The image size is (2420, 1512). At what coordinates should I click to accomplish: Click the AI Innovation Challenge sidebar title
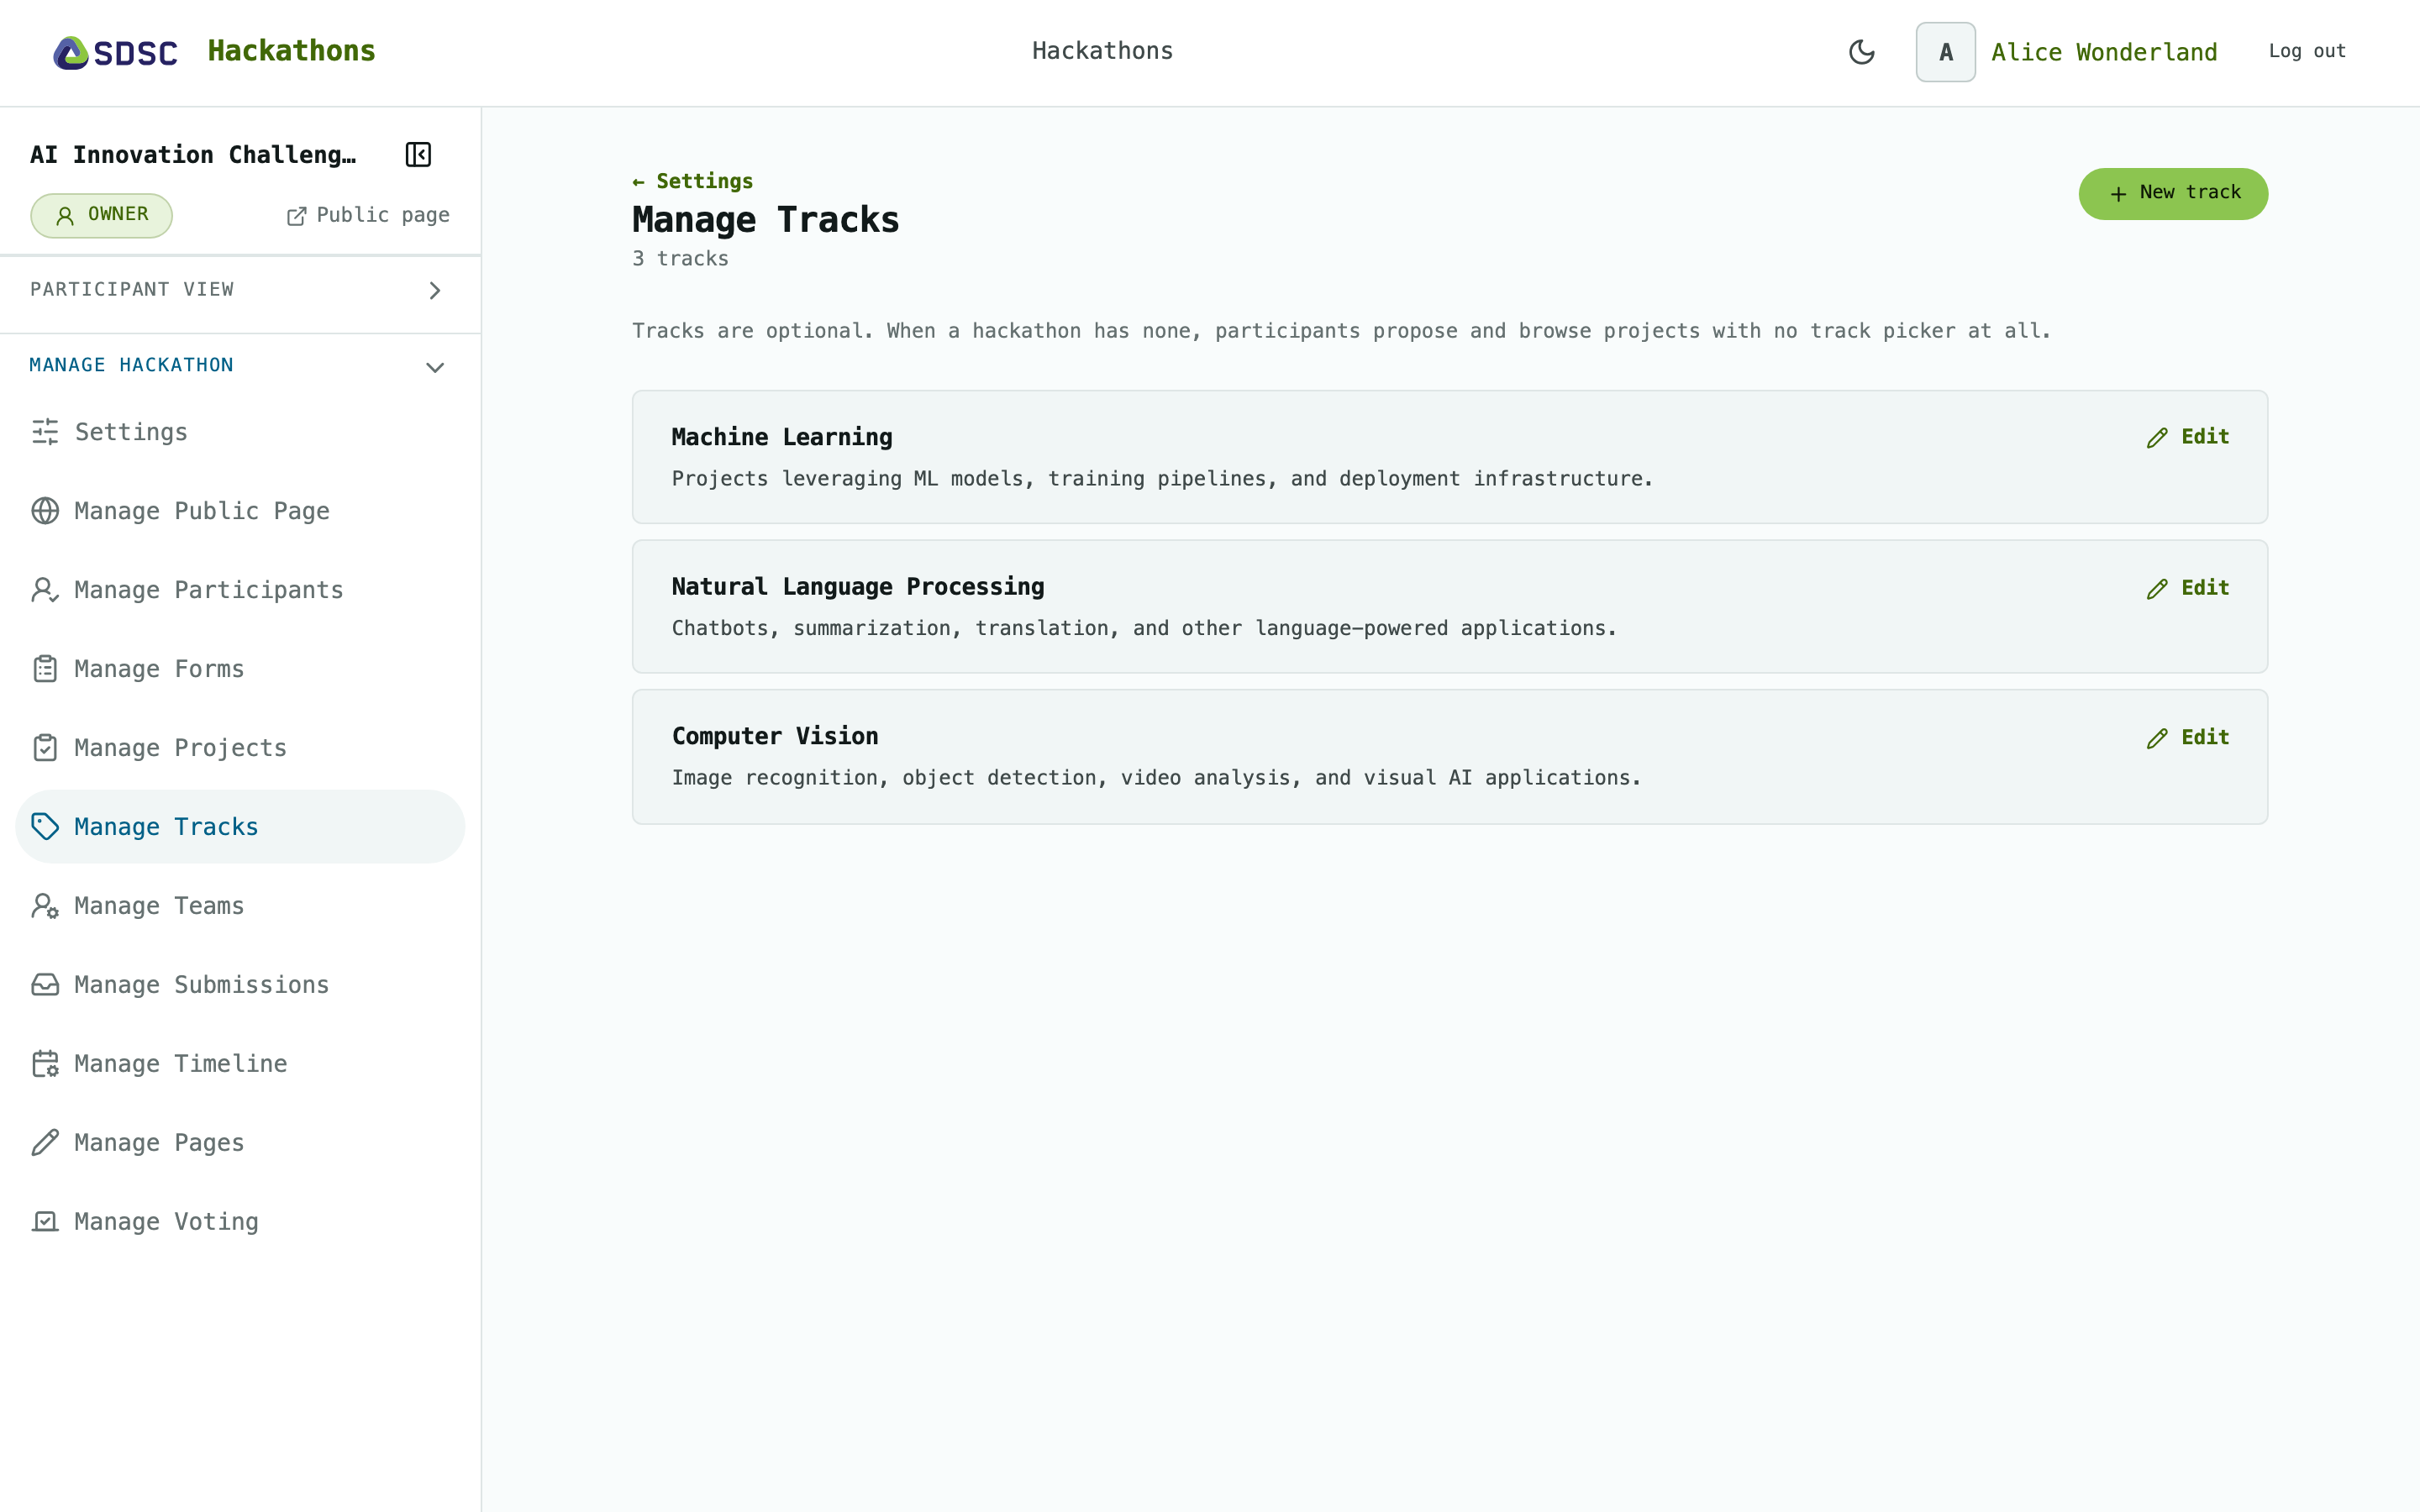pyautogui.click(x=193, y=155)
